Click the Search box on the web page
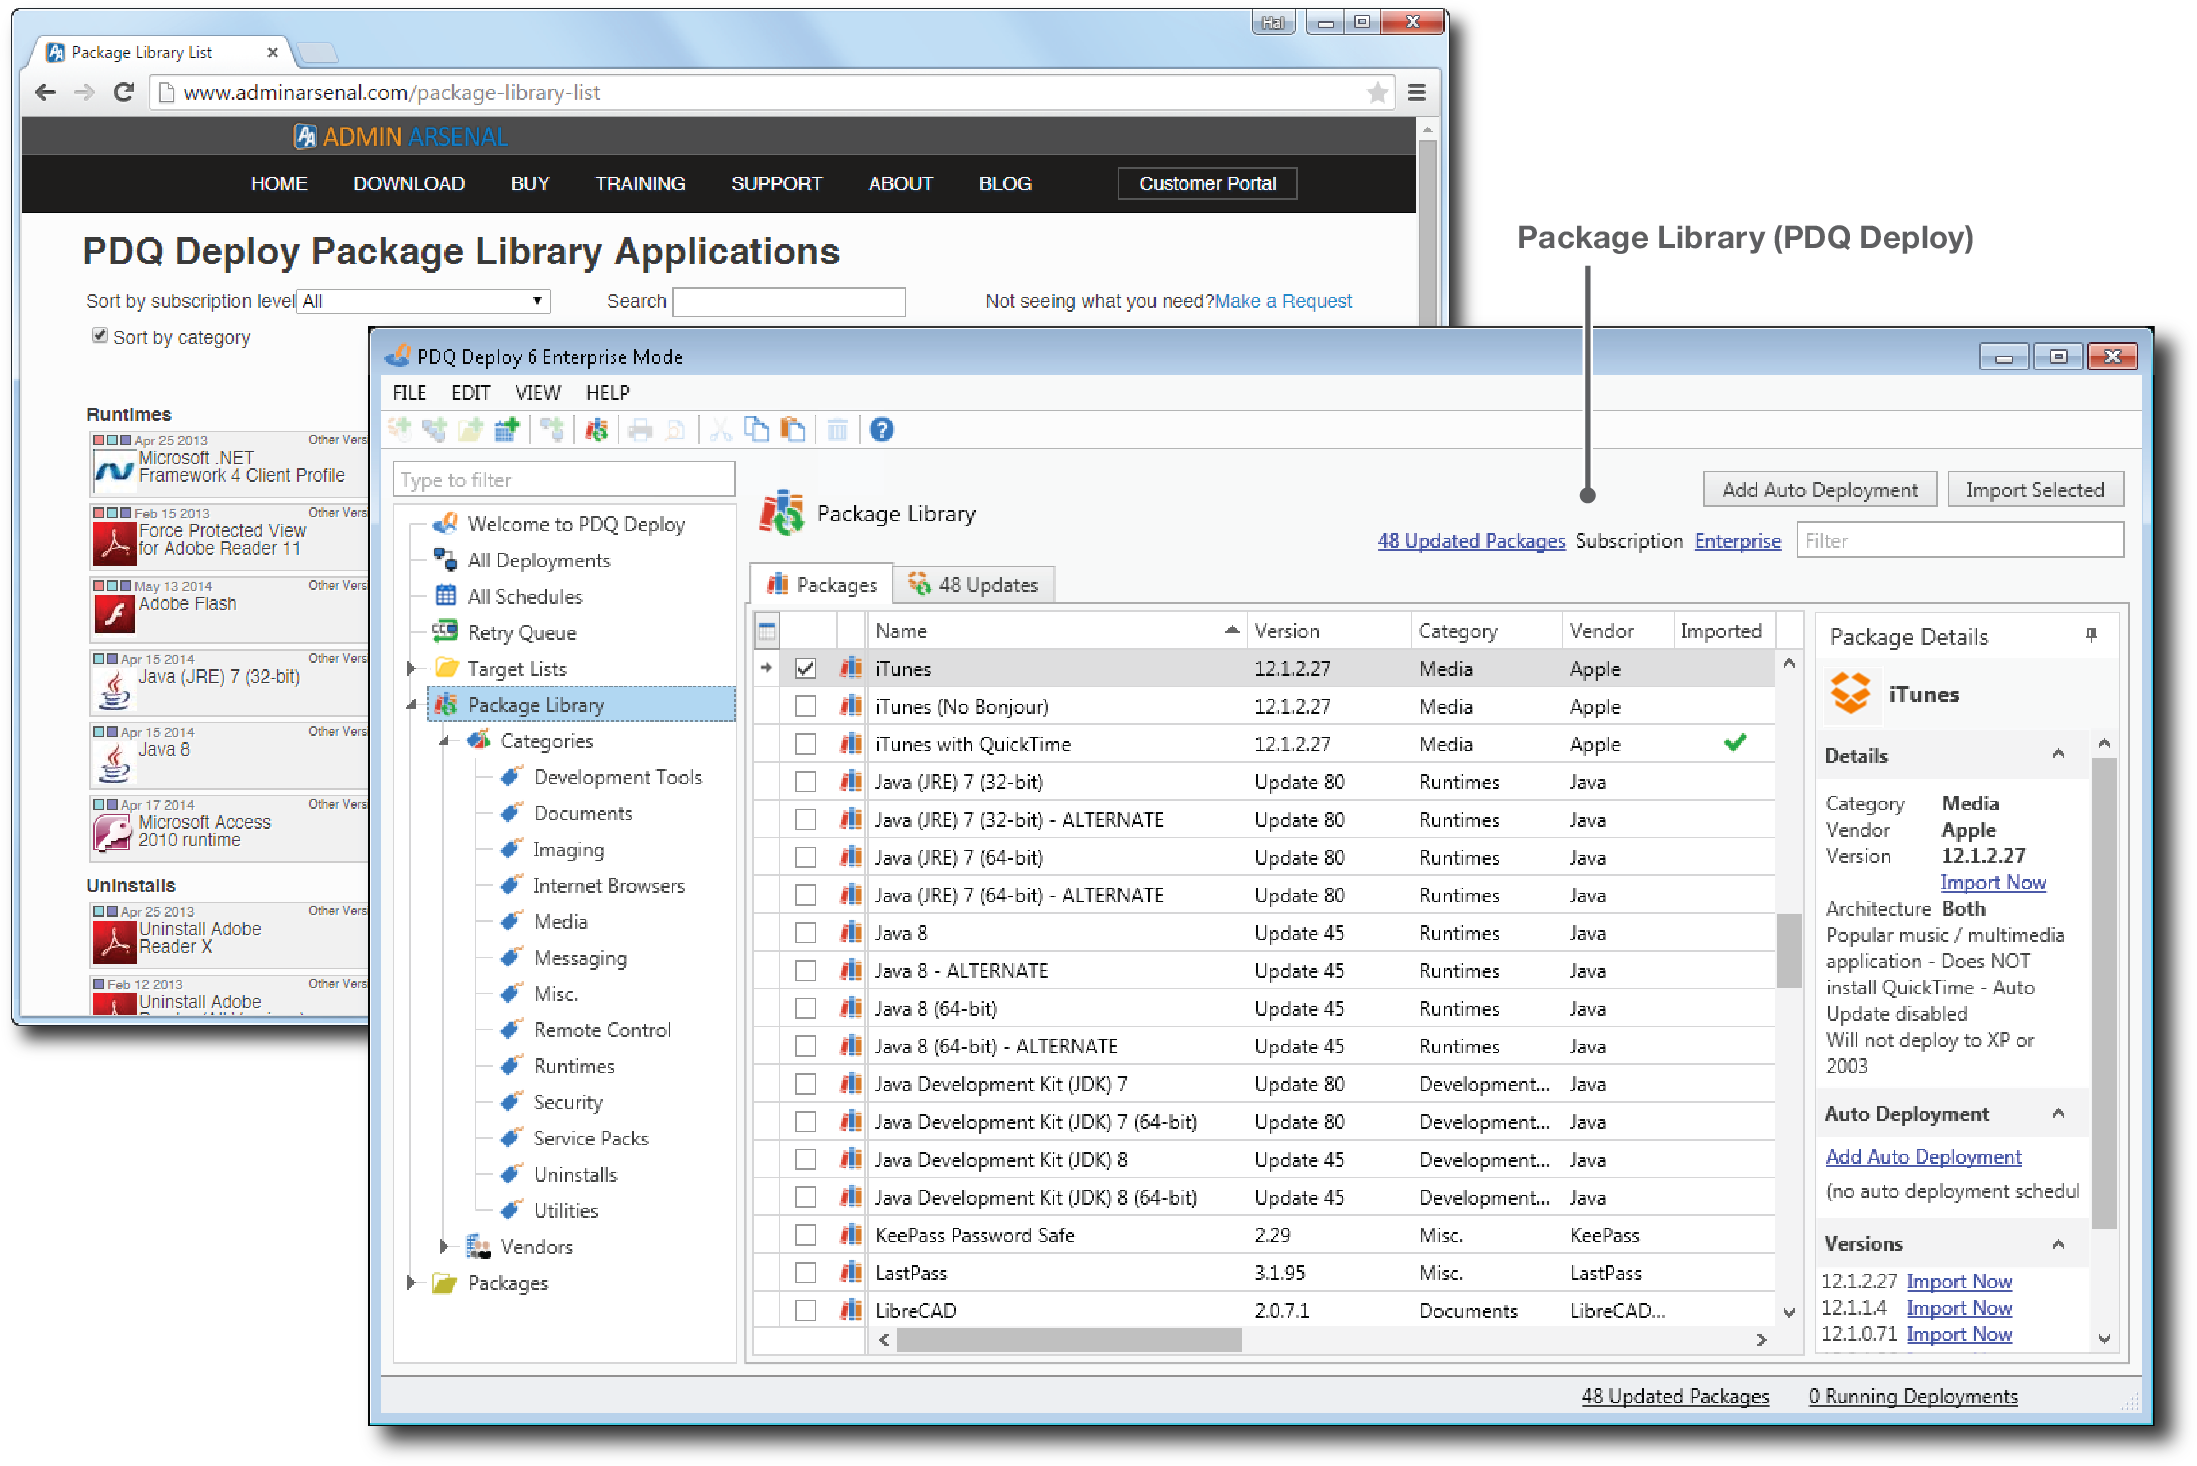Image resolution: width=2197 pixels, height=1466 pixels. tap(789, 301)
